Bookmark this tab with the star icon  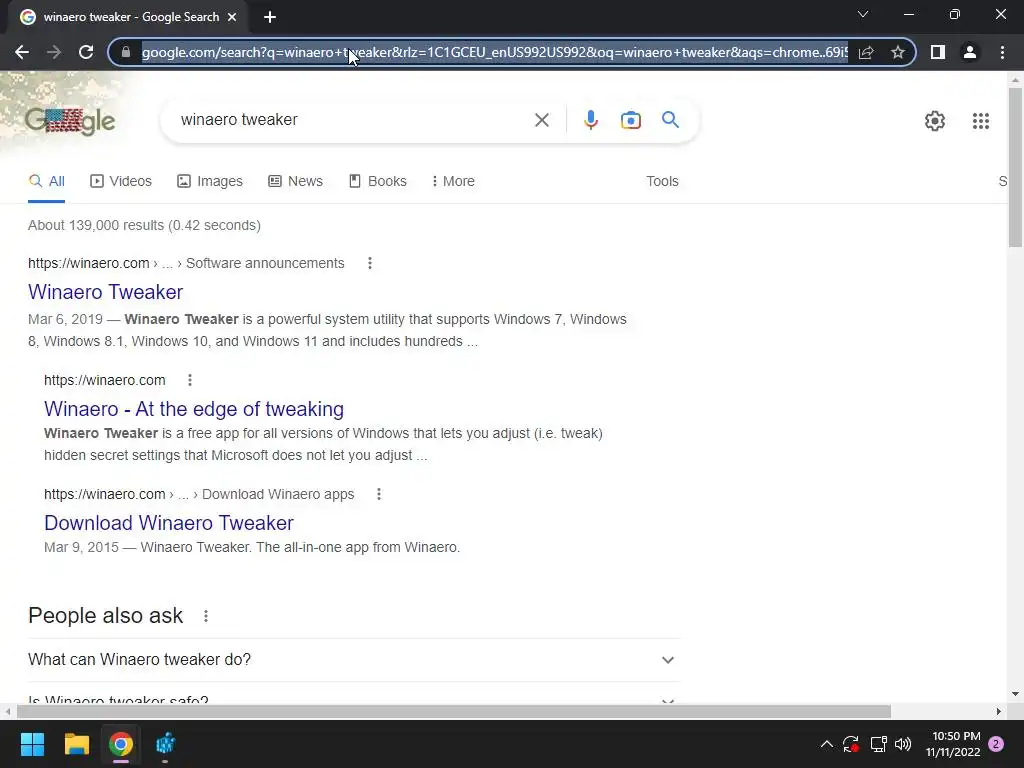(x=898, y=52)
